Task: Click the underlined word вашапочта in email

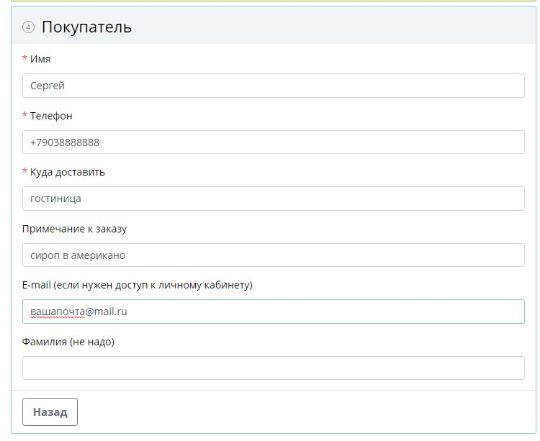Action: click(57, 312)
